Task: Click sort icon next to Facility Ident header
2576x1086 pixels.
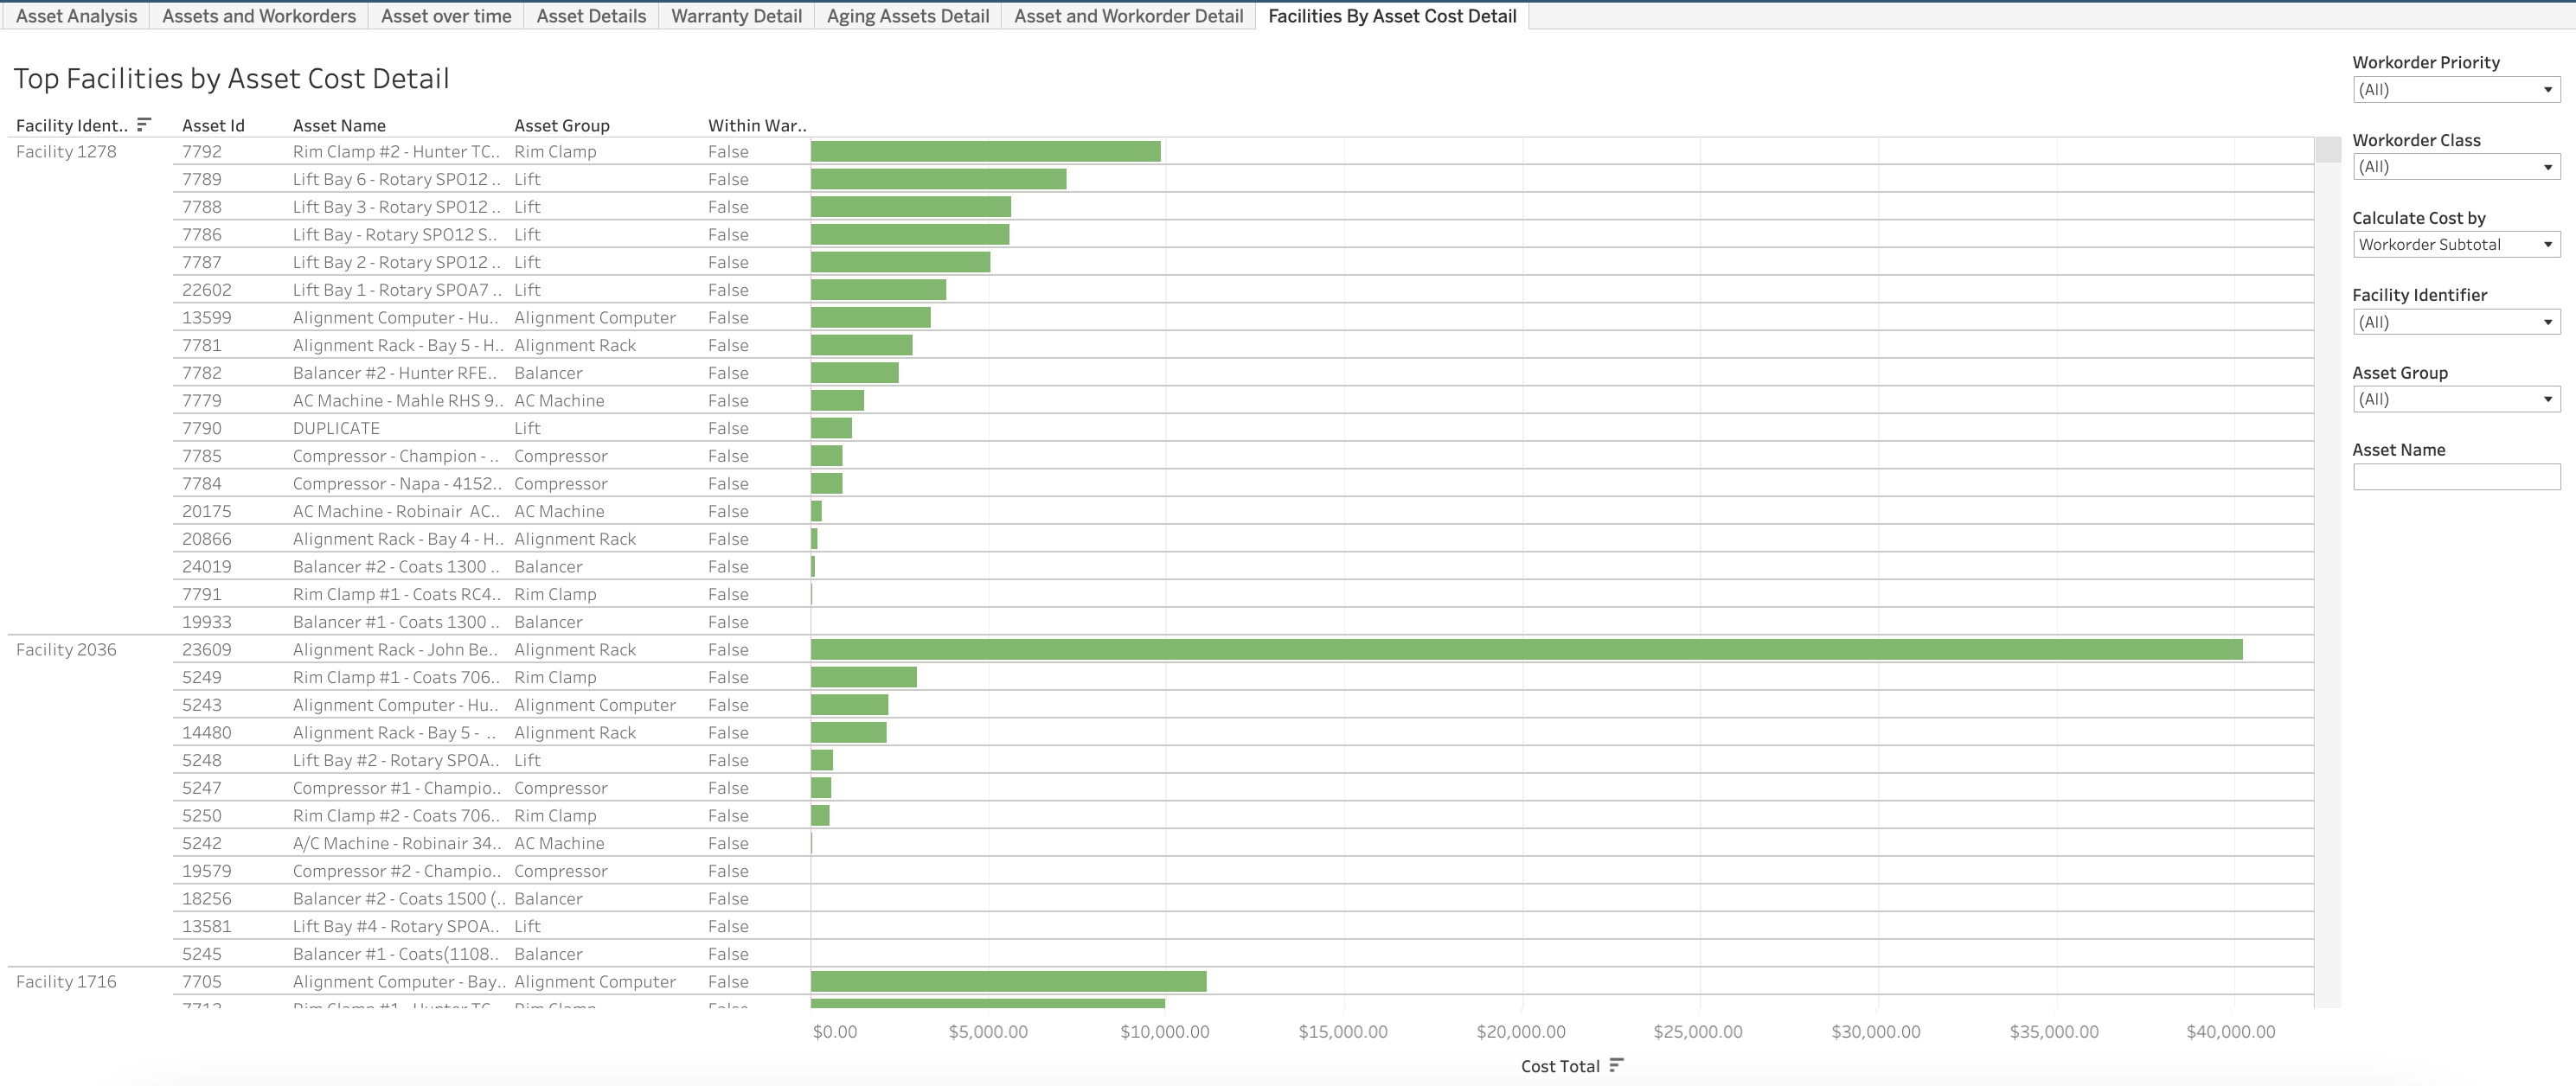Action: tap(144, 124)
